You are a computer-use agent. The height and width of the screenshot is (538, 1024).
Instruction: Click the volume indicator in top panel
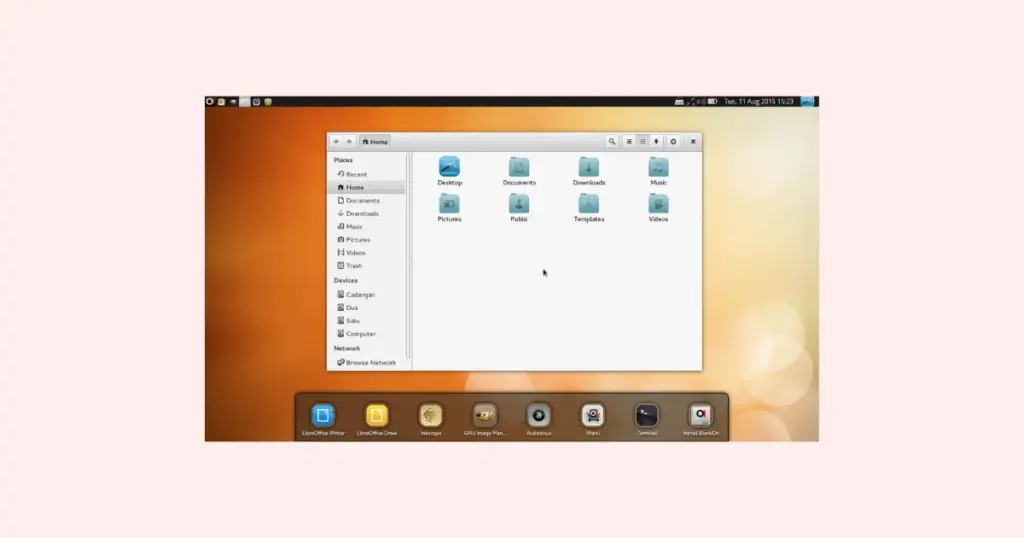[701, 102]
